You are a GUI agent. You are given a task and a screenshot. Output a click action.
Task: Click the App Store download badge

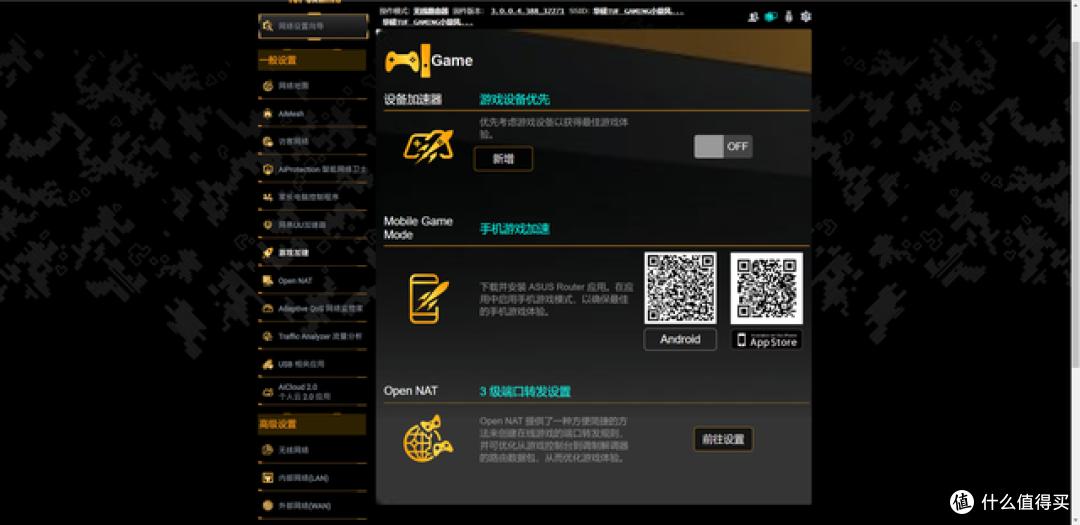pos(767,340)
